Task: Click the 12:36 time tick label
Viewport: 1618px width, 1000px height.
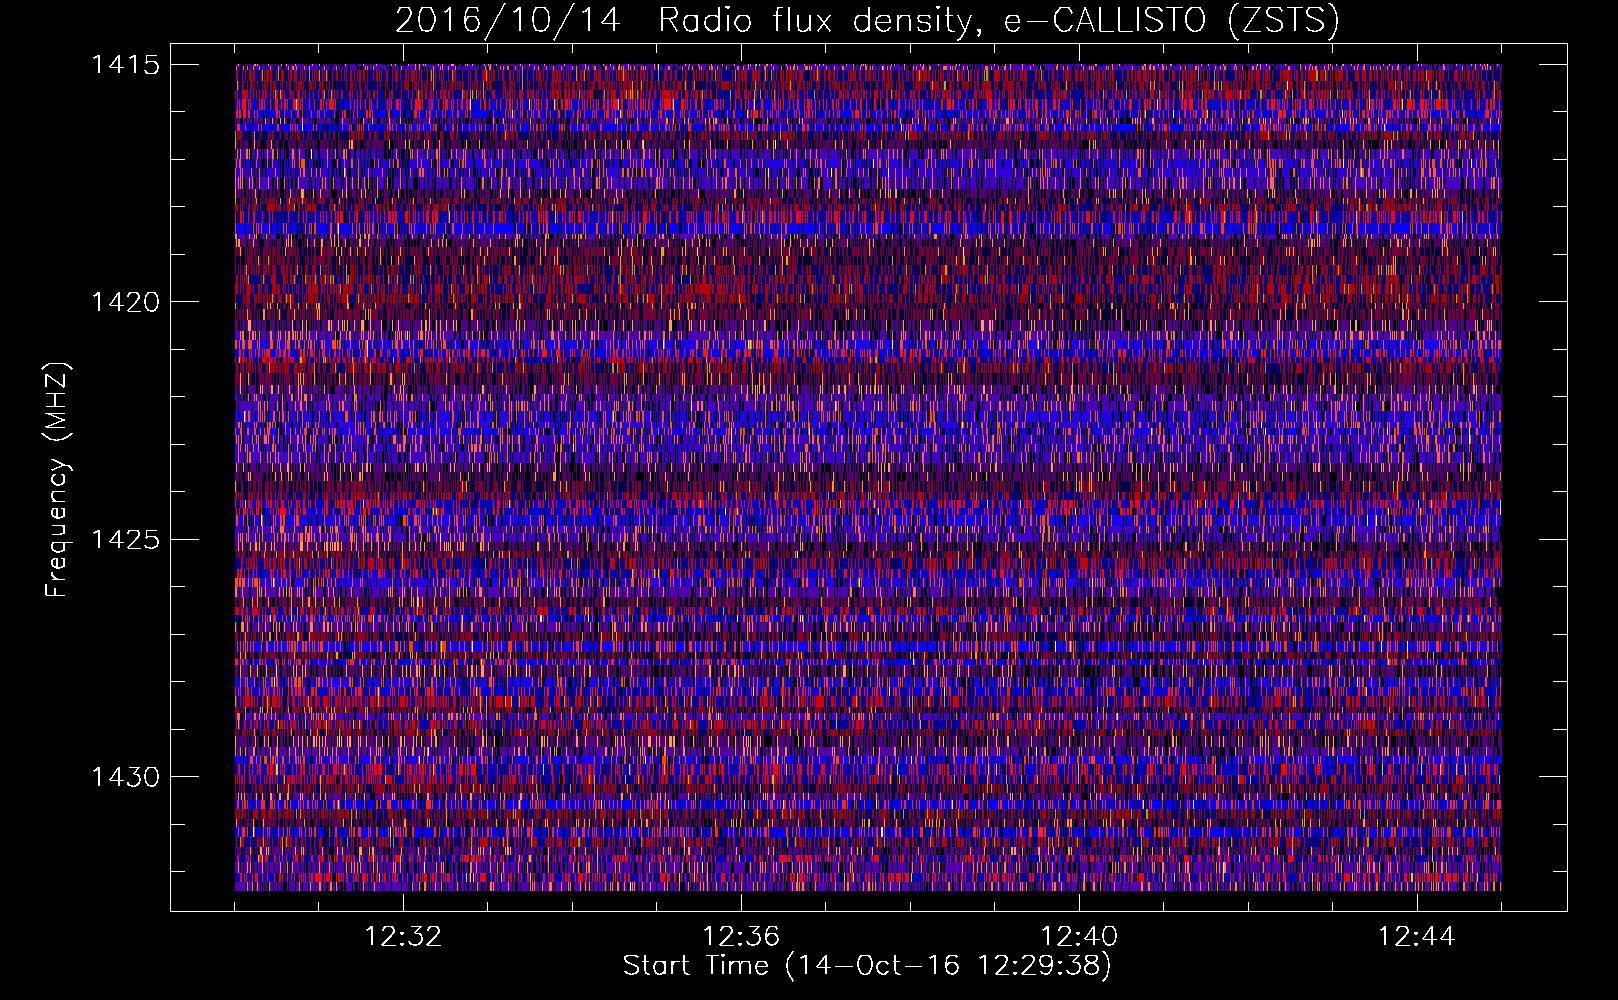Action: click(x=741, y=937)
